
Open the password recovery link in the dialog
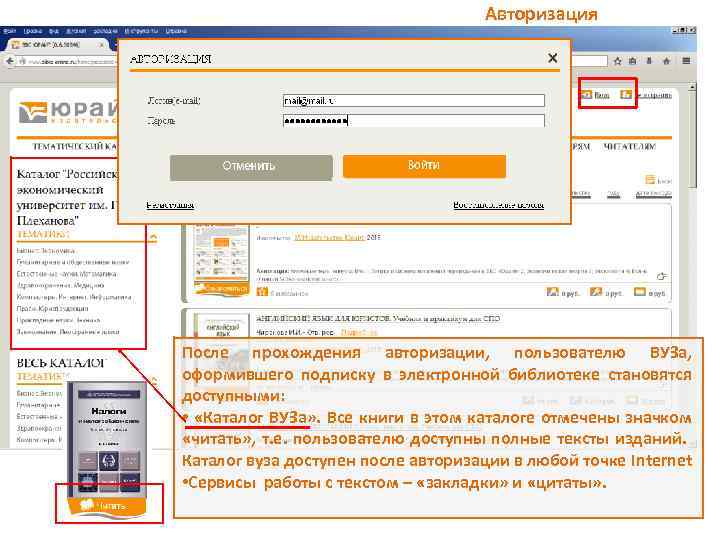click(x=498, y=205)
